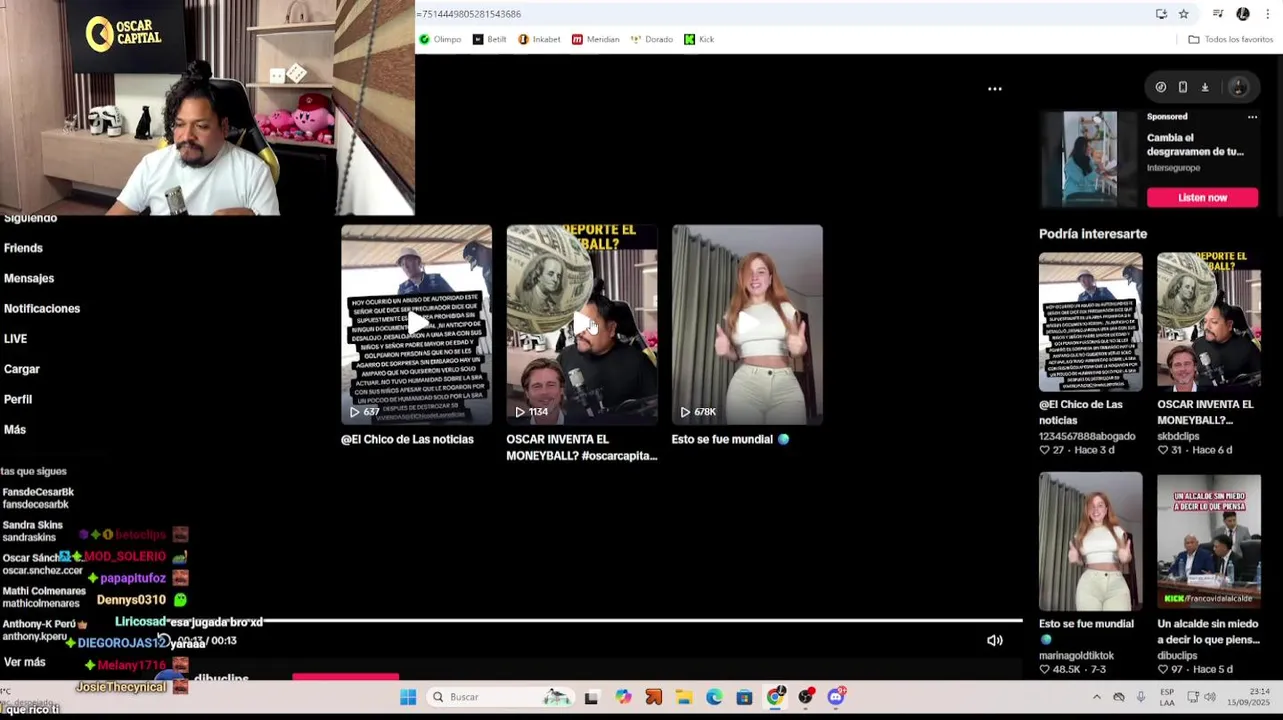
Task: Open the Todos los favoritos folder
Action: (1230, 39)
